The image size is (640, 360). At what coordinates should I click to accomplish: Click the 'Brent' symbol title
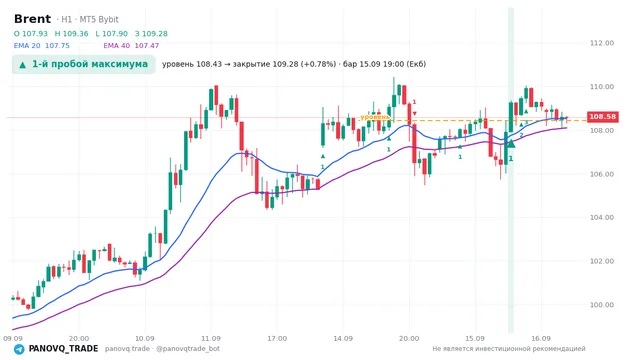32,19
